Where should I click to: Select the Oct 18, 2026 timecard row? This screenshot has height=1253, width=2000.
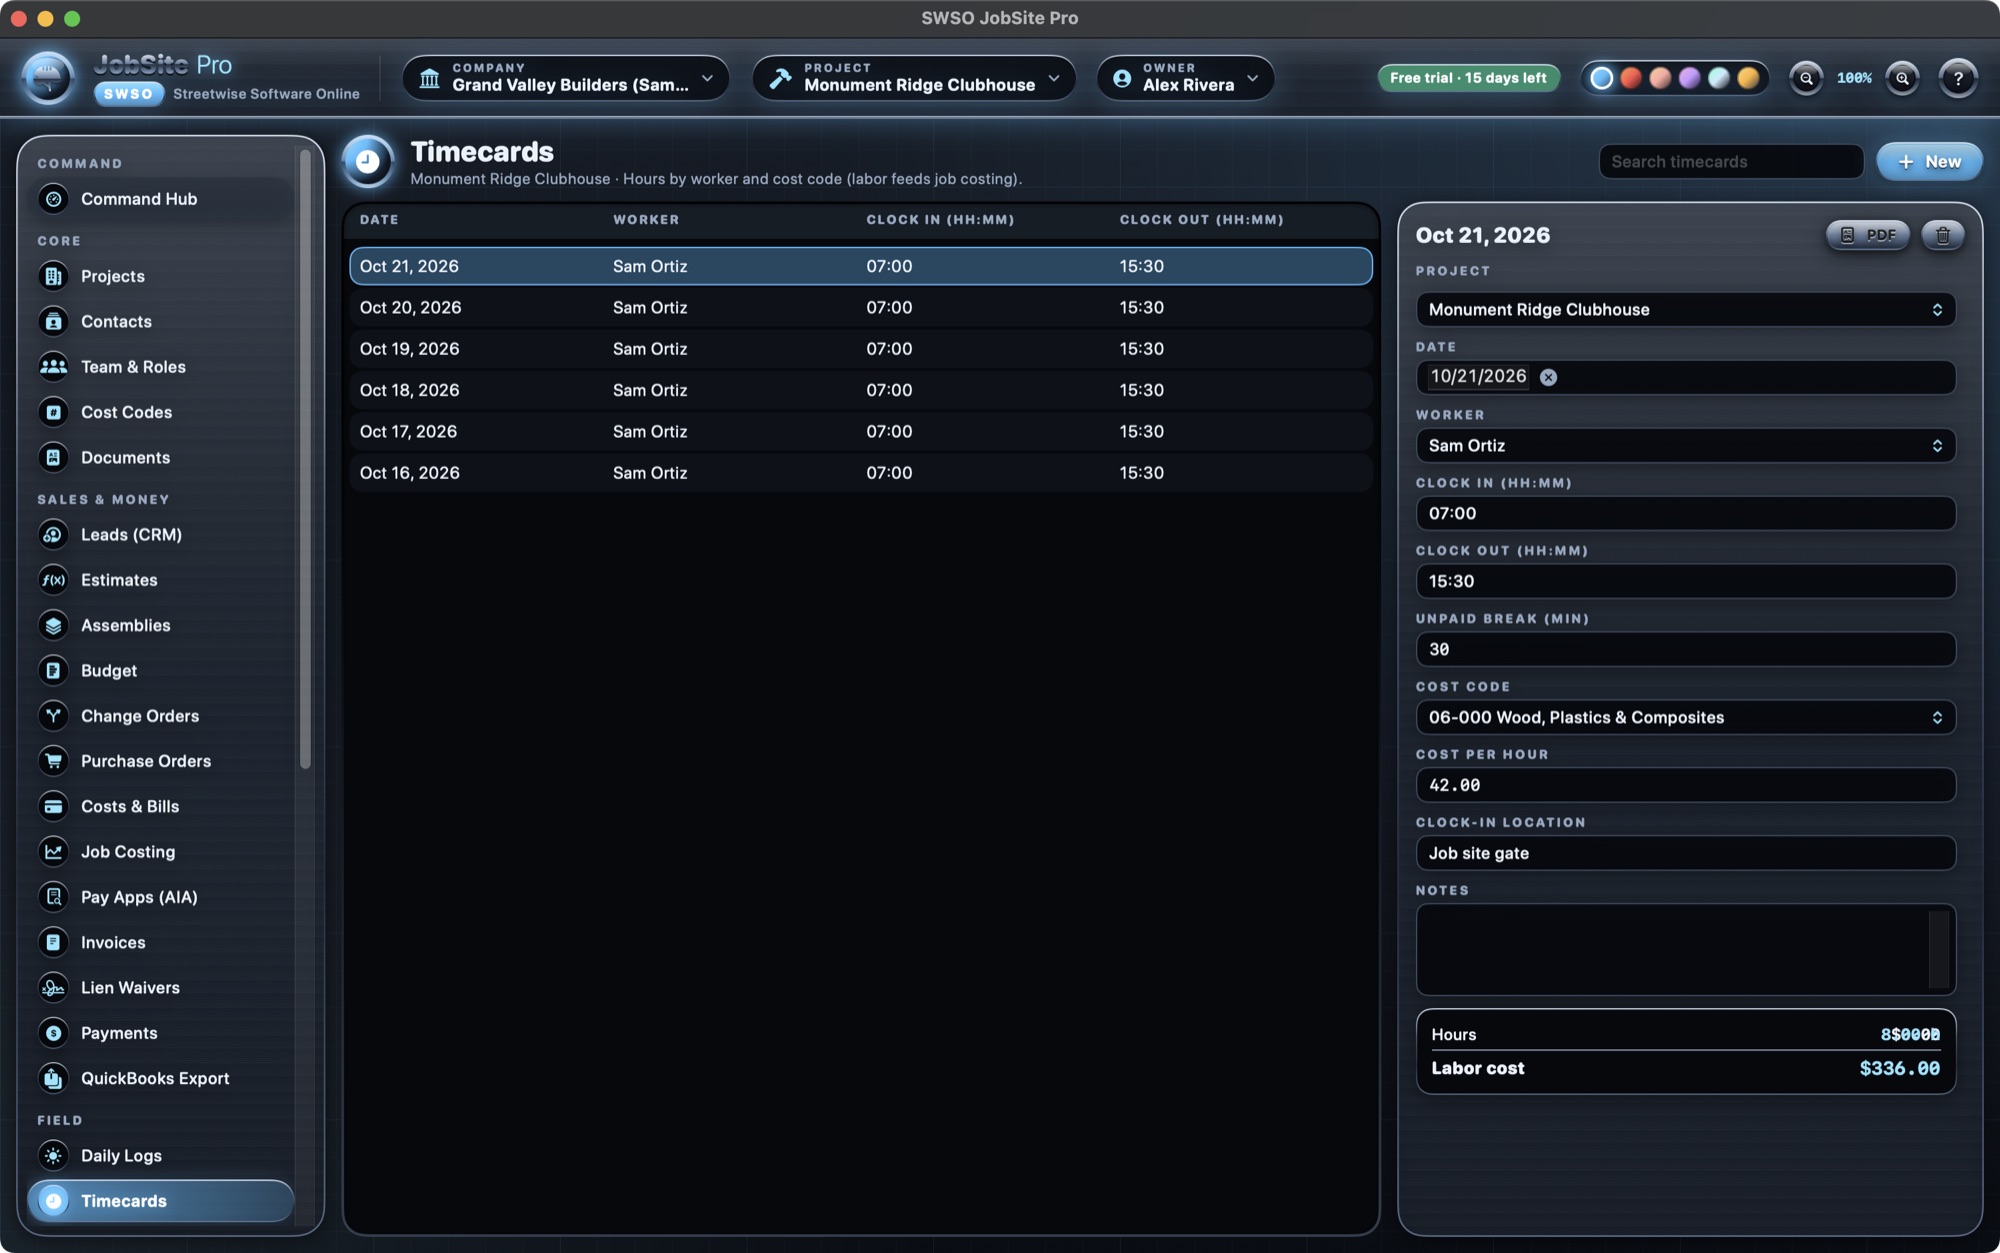(x=860, y=390)
